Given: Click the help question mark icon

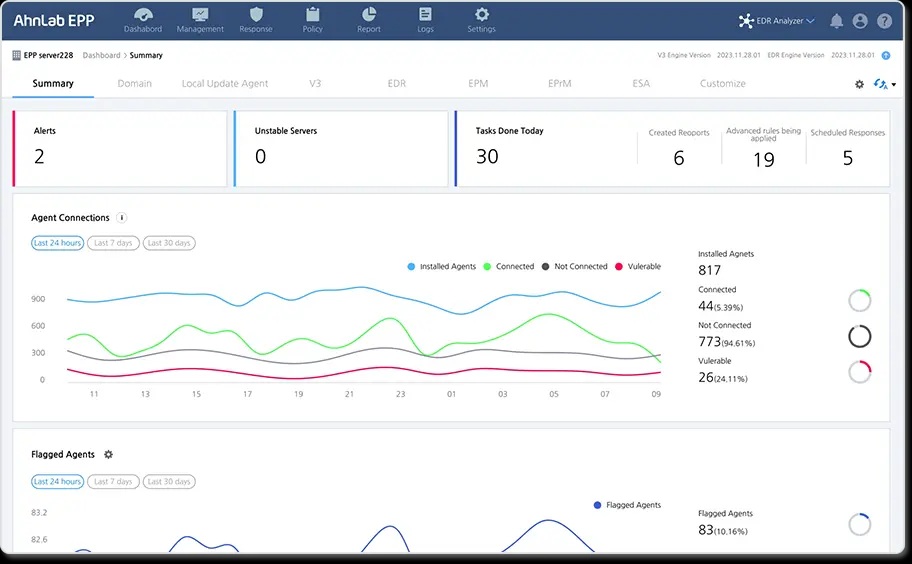Looking at the screenshot, I should coord(884,21).
